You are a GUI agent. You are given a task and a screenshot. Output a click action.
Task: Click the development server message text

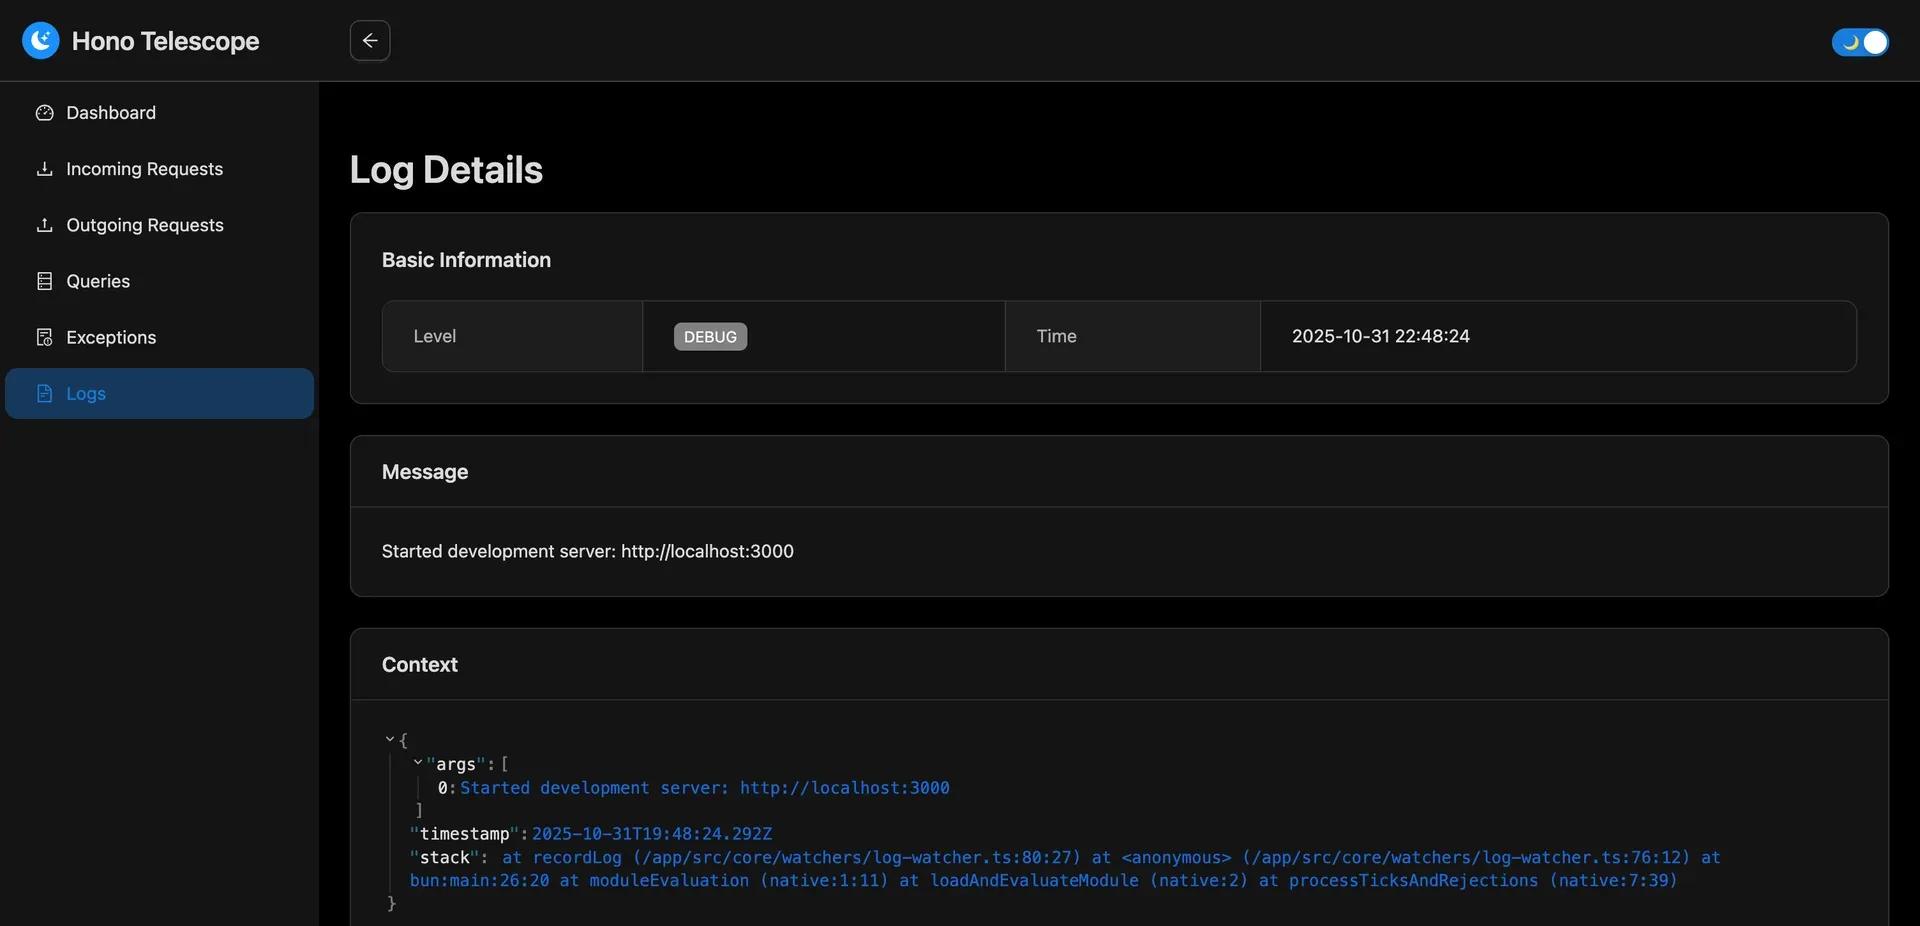[x=587, y=551]
